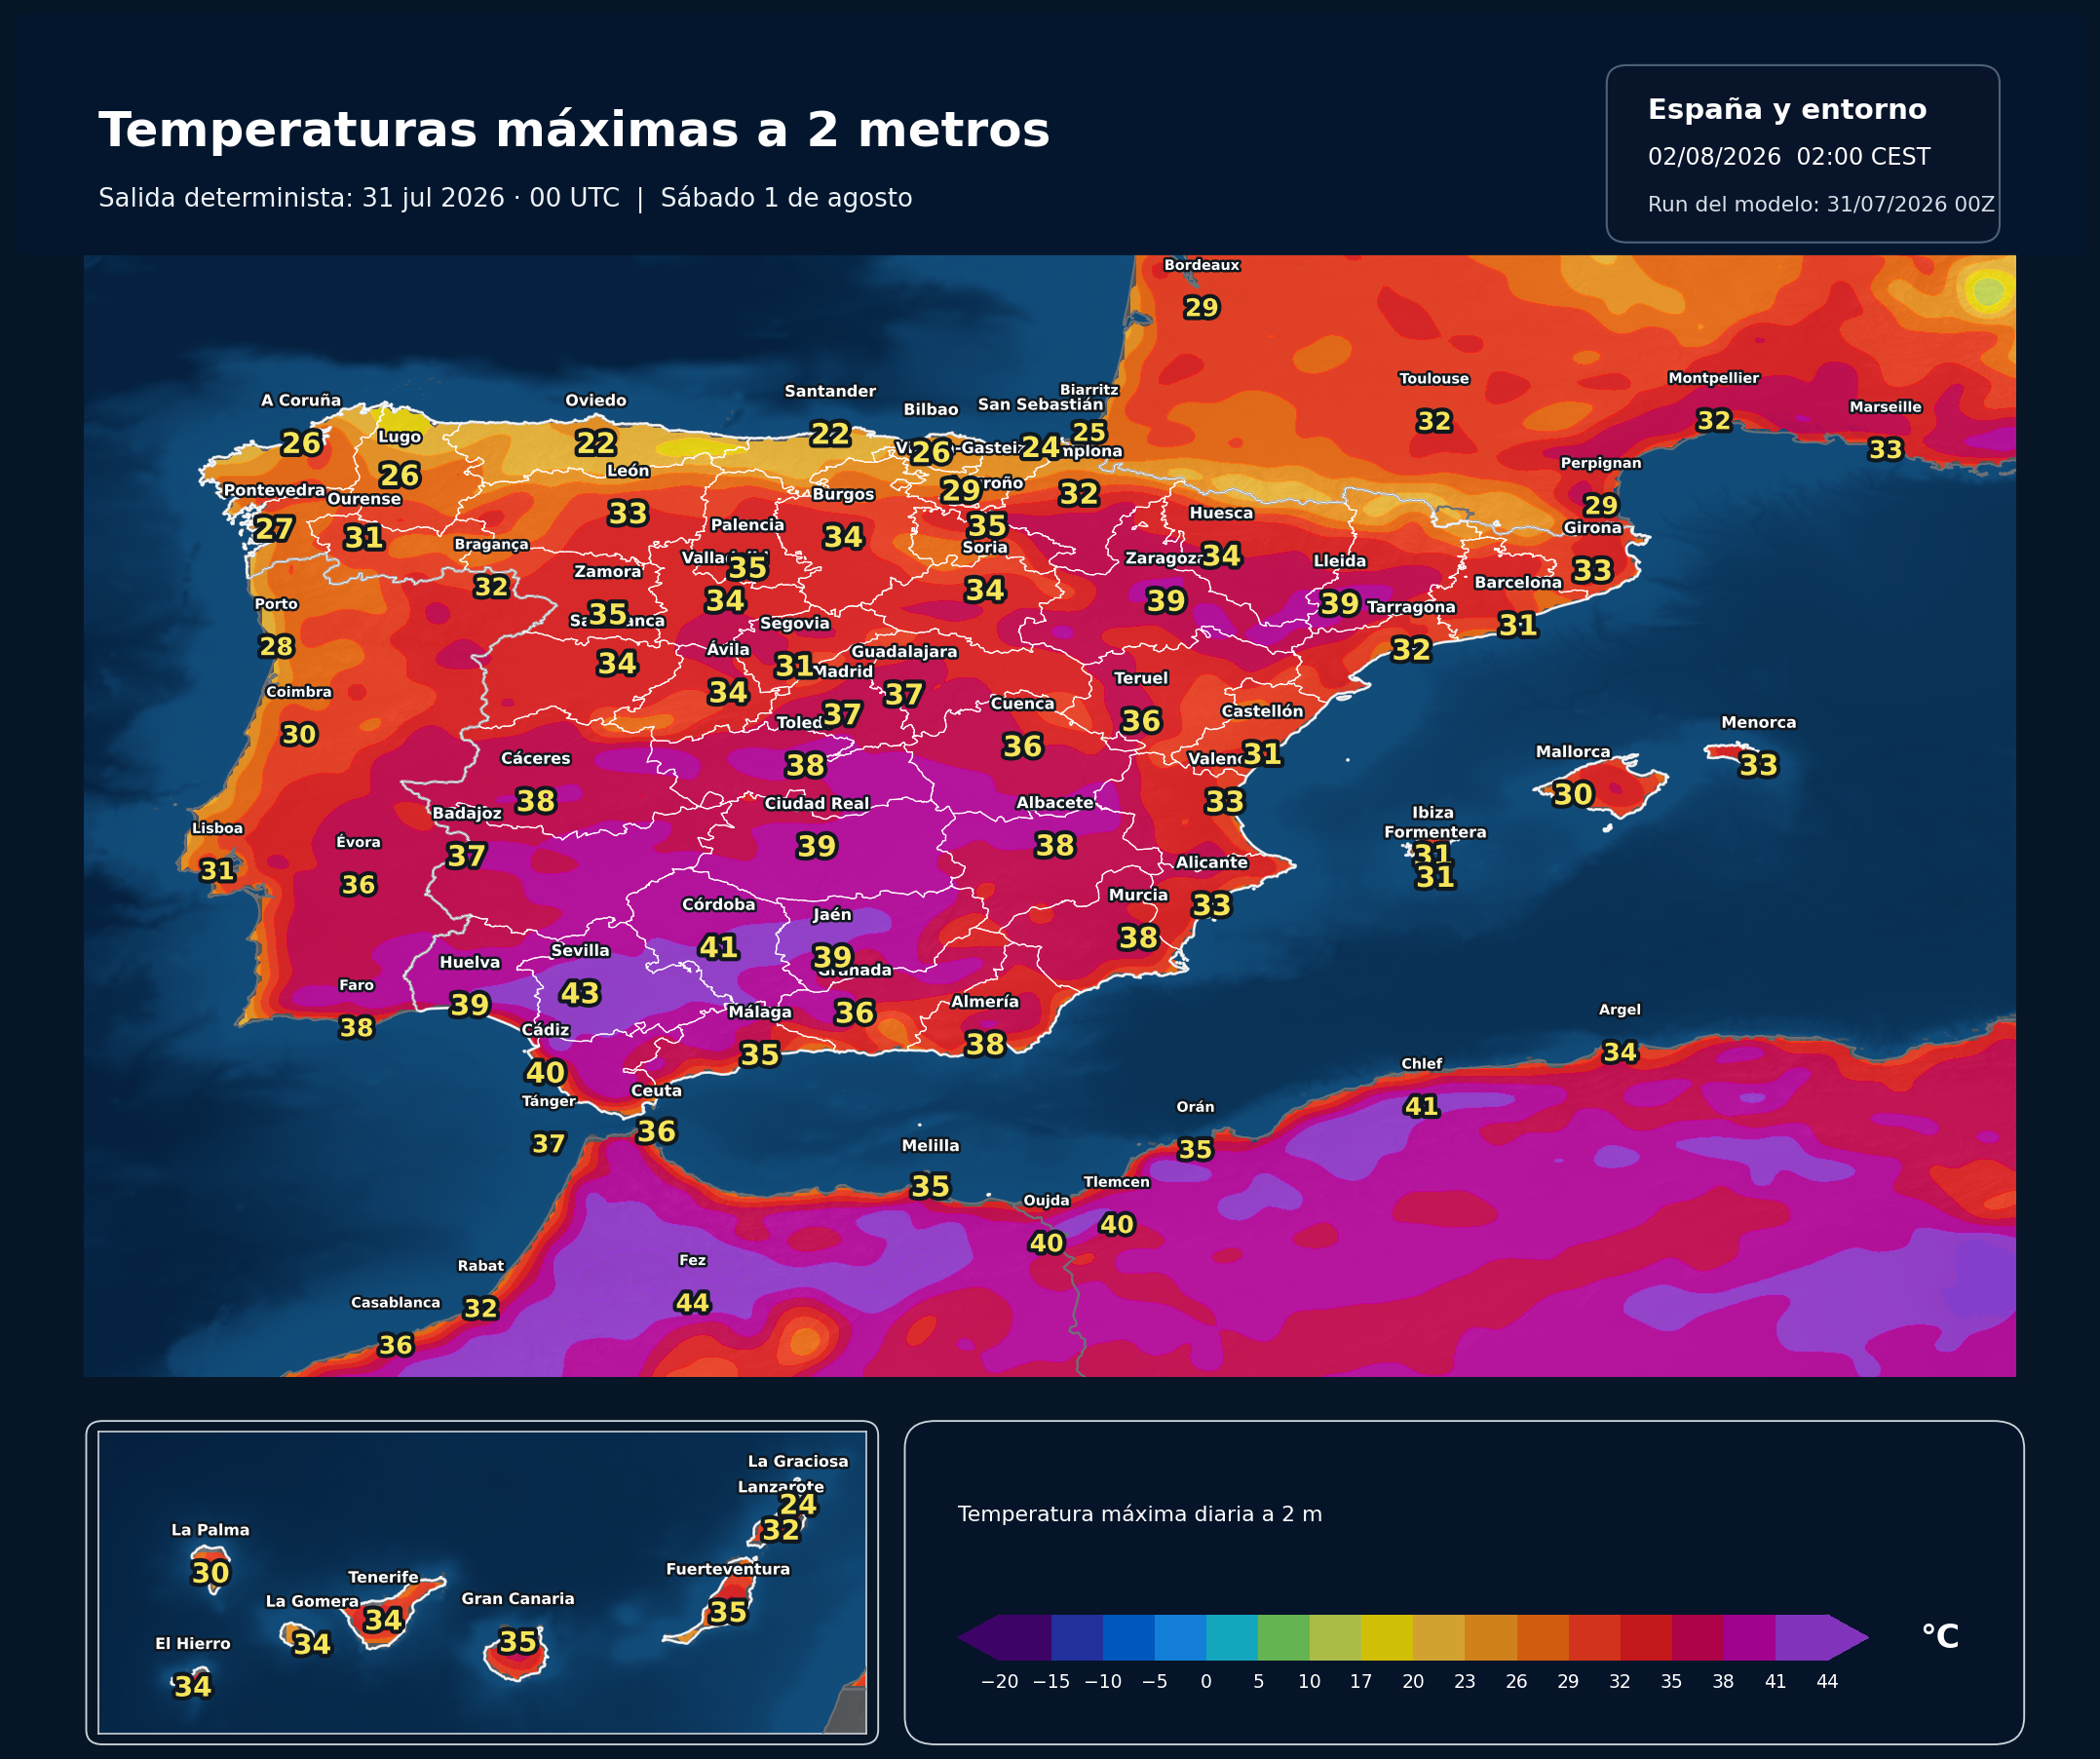Click the Toulouse city label
The height and width of the screenshot is (1759, 2100).
(1434, 378)
